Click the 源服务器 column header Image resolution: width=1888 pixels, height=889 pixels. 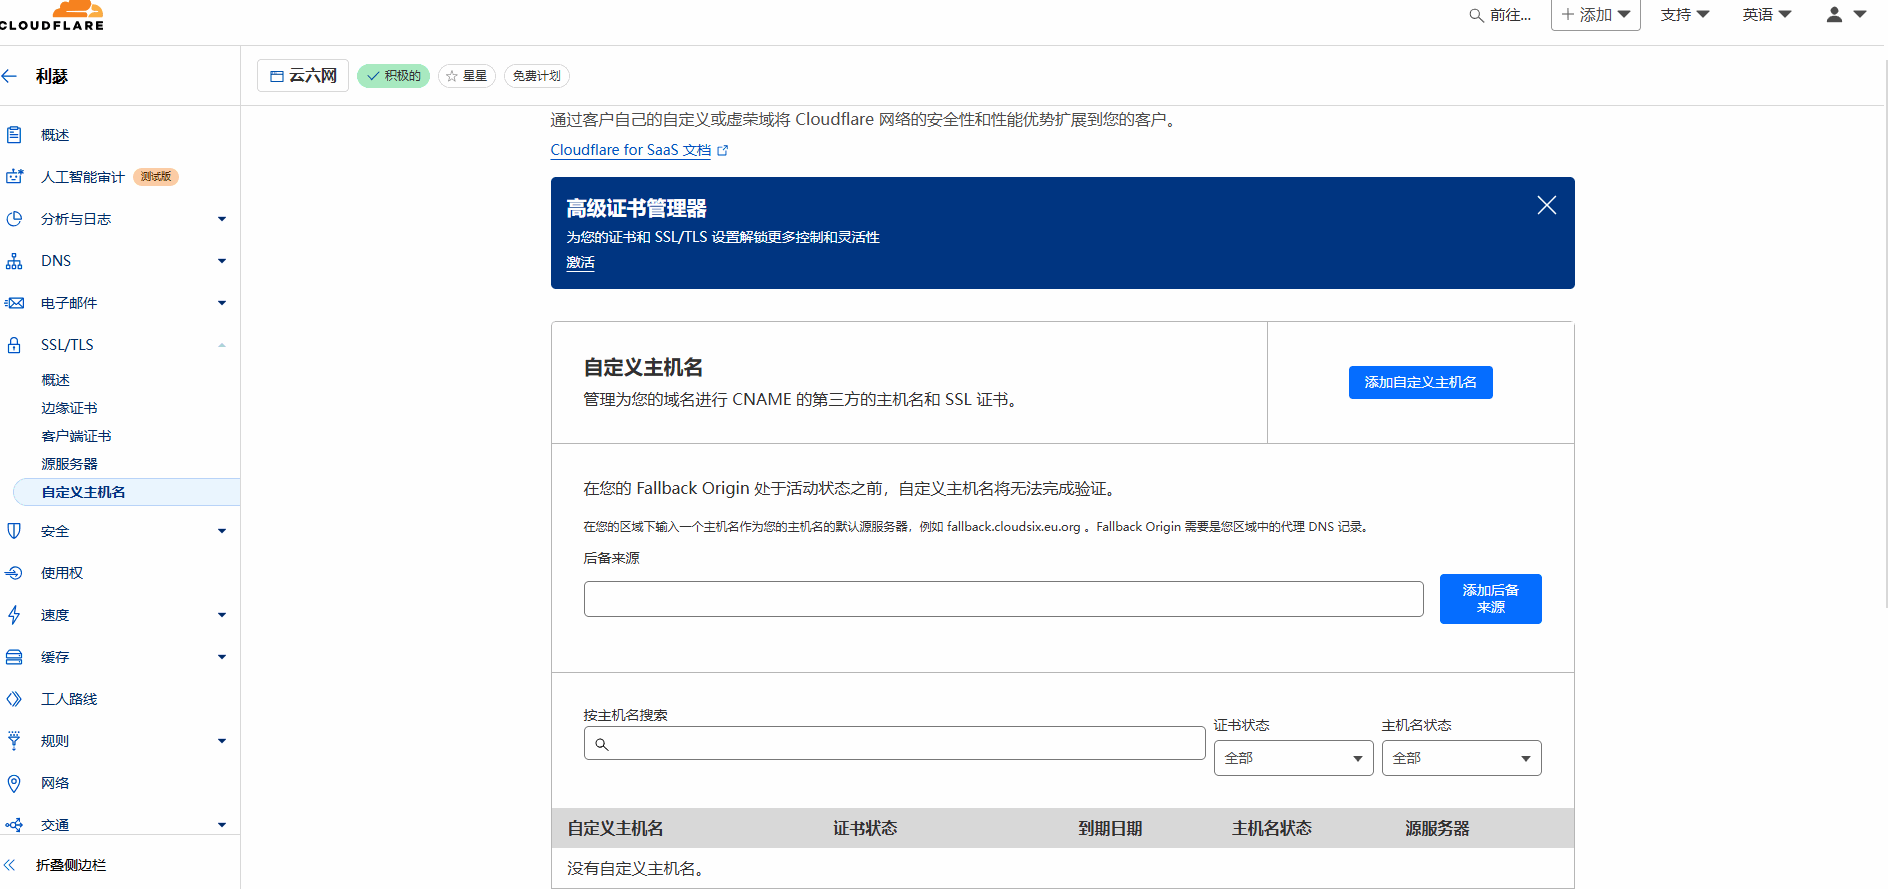[x=1437, y=828]
